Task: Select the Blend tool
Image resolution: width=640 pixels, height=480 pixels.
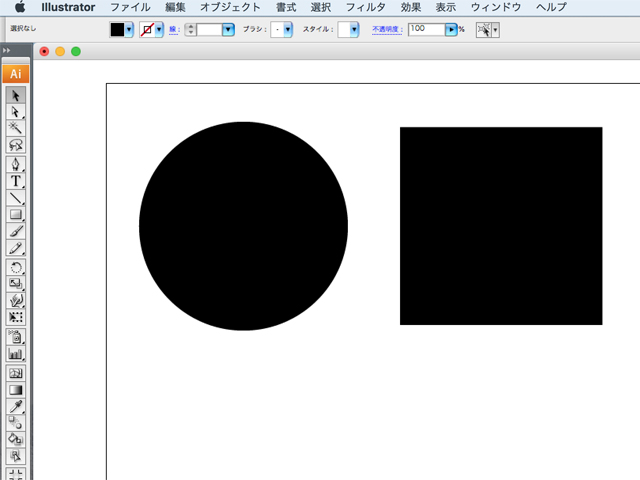Action: point(16,423)
